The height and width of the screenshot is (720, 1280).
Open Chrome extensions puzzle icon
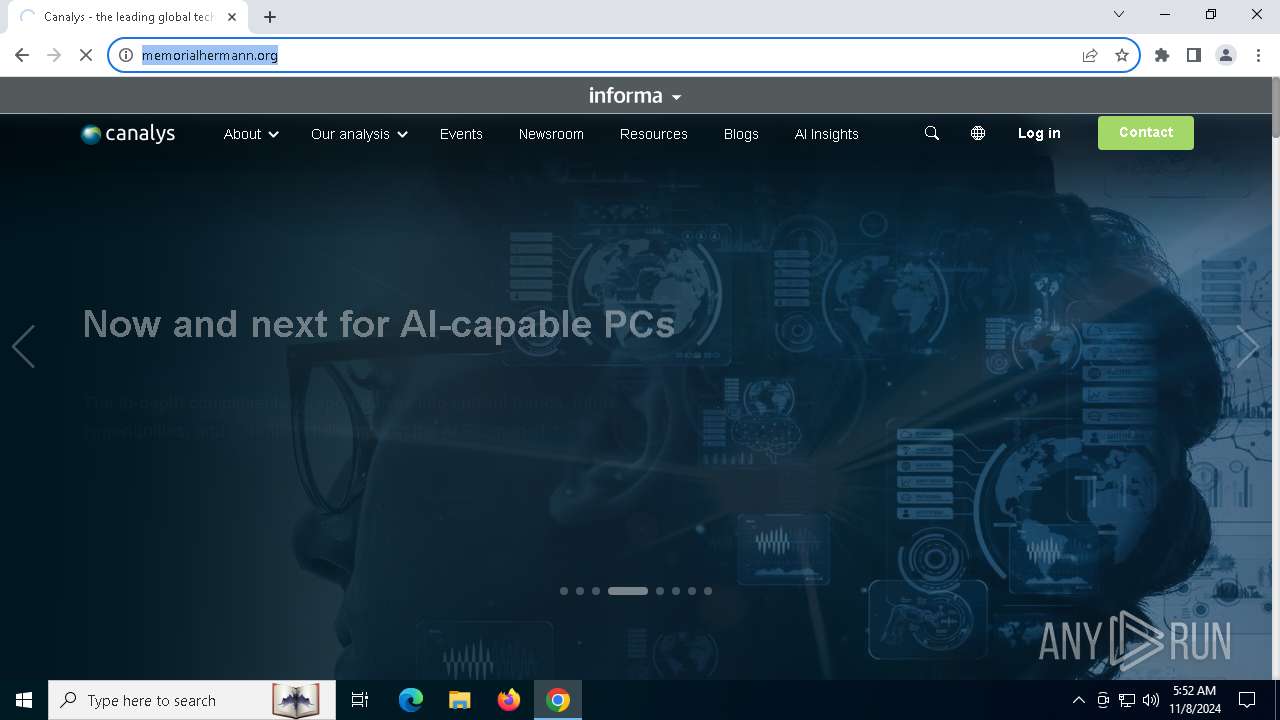pos(1162,55)
